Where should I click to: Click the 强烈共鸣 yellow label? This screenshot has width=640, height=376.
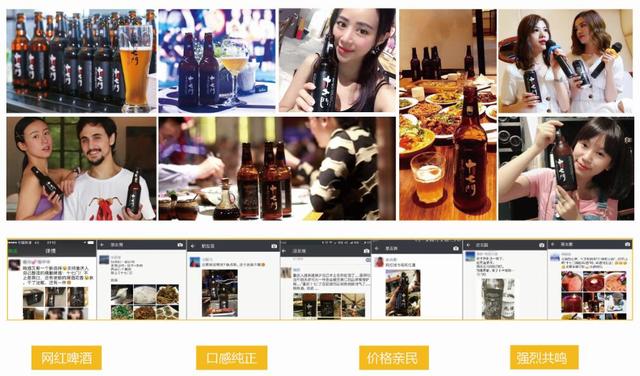[544, 358]
